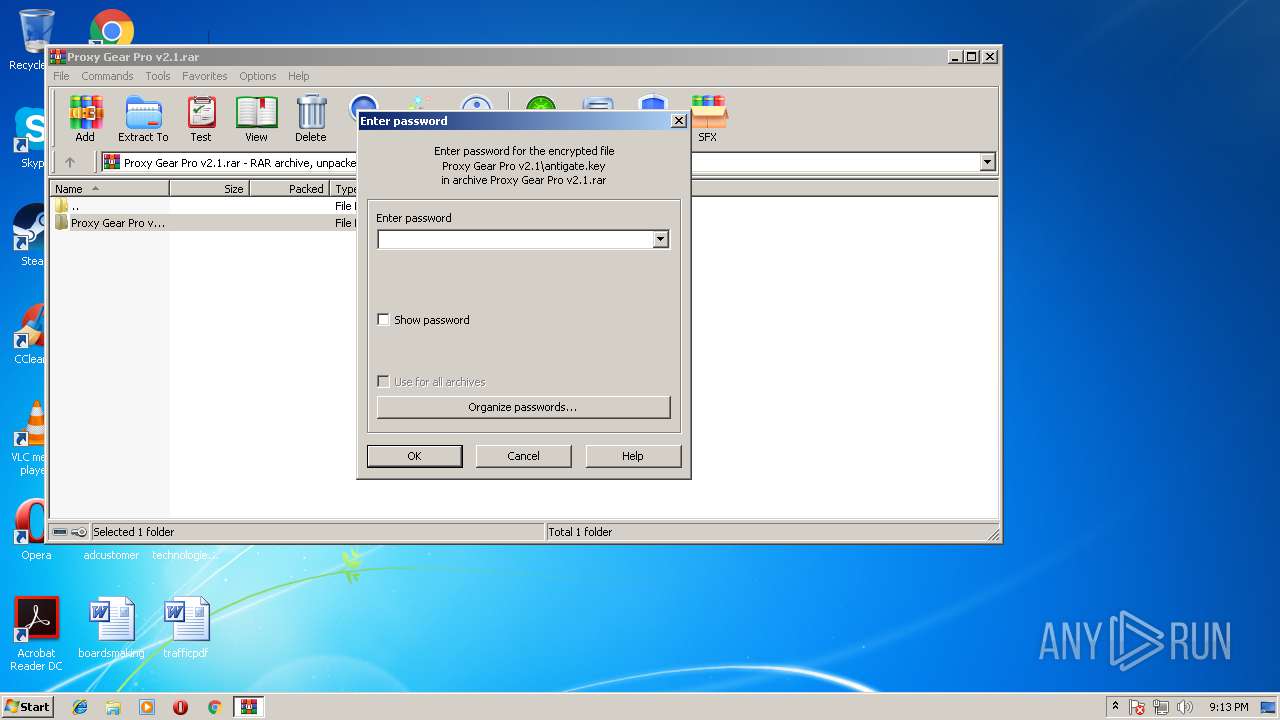The width and height of the screenshot is (1280, 720).
Task: Click the Organize passwords button
Action: click(523, 407)
